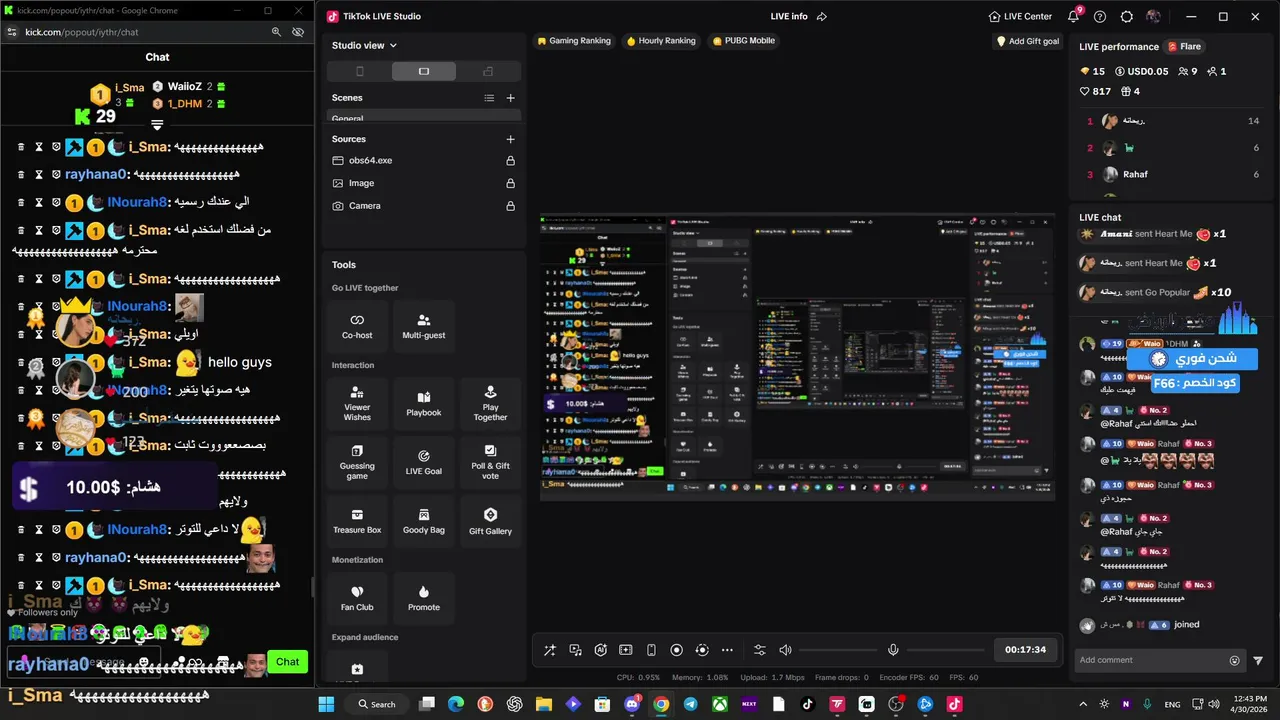The image size is (1280, 720).
Task: Open the Fan Club tool
Action: tap(357, 598)
